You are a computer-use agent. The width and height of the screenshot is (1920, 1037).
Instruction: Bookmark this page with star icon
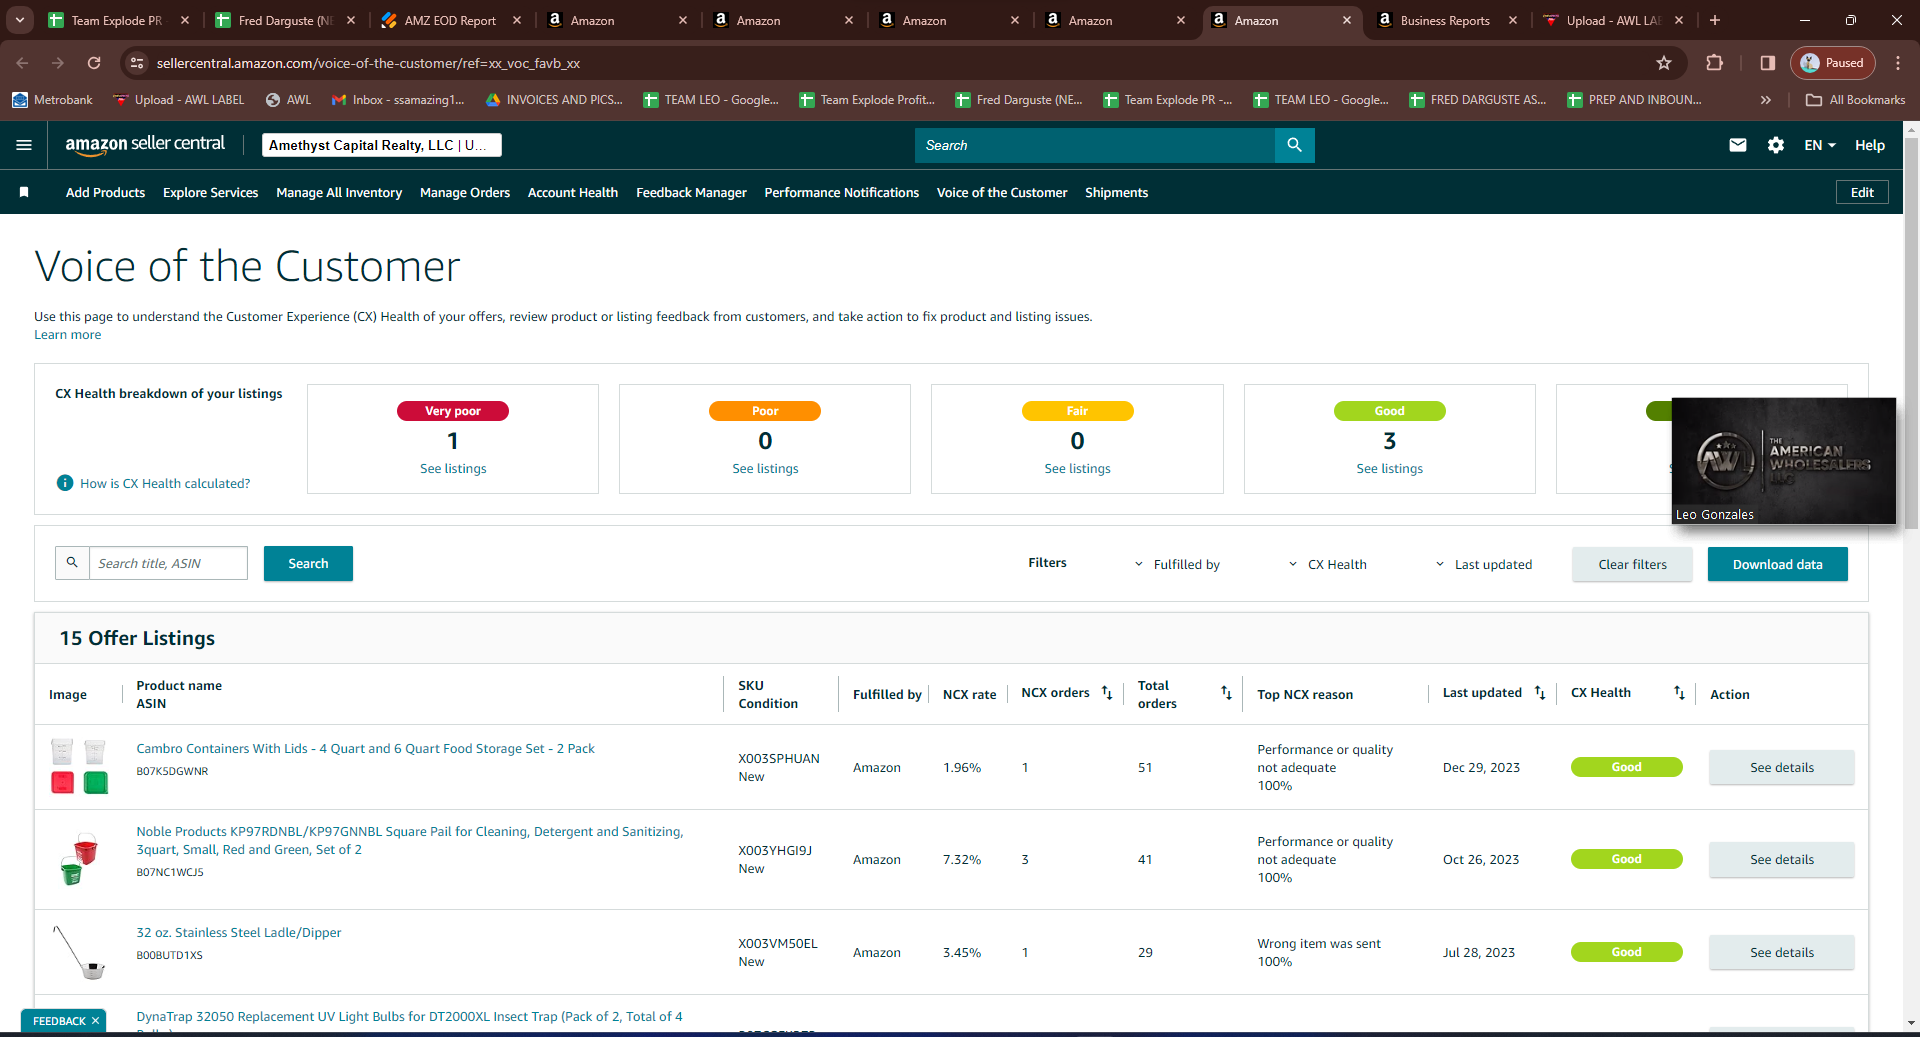(1664, 63)
